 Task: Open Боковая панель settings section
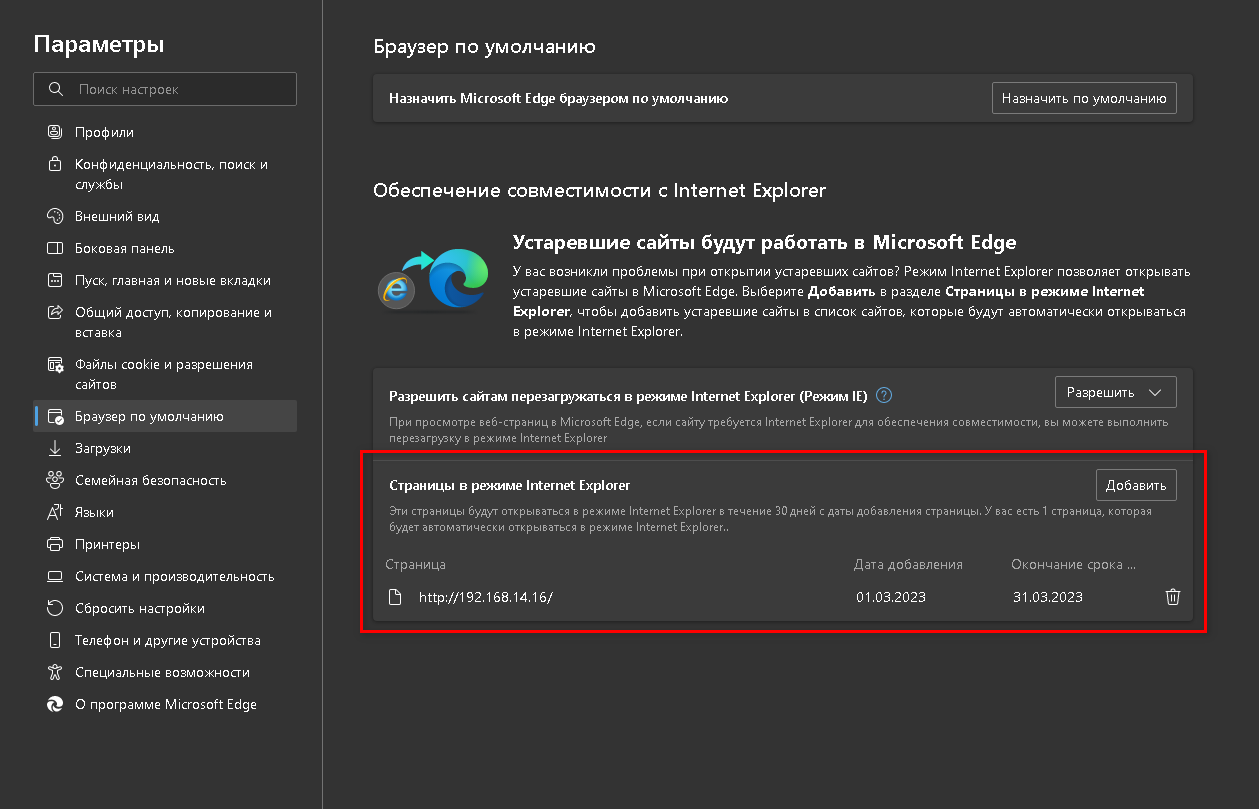[x=124, y=248]
